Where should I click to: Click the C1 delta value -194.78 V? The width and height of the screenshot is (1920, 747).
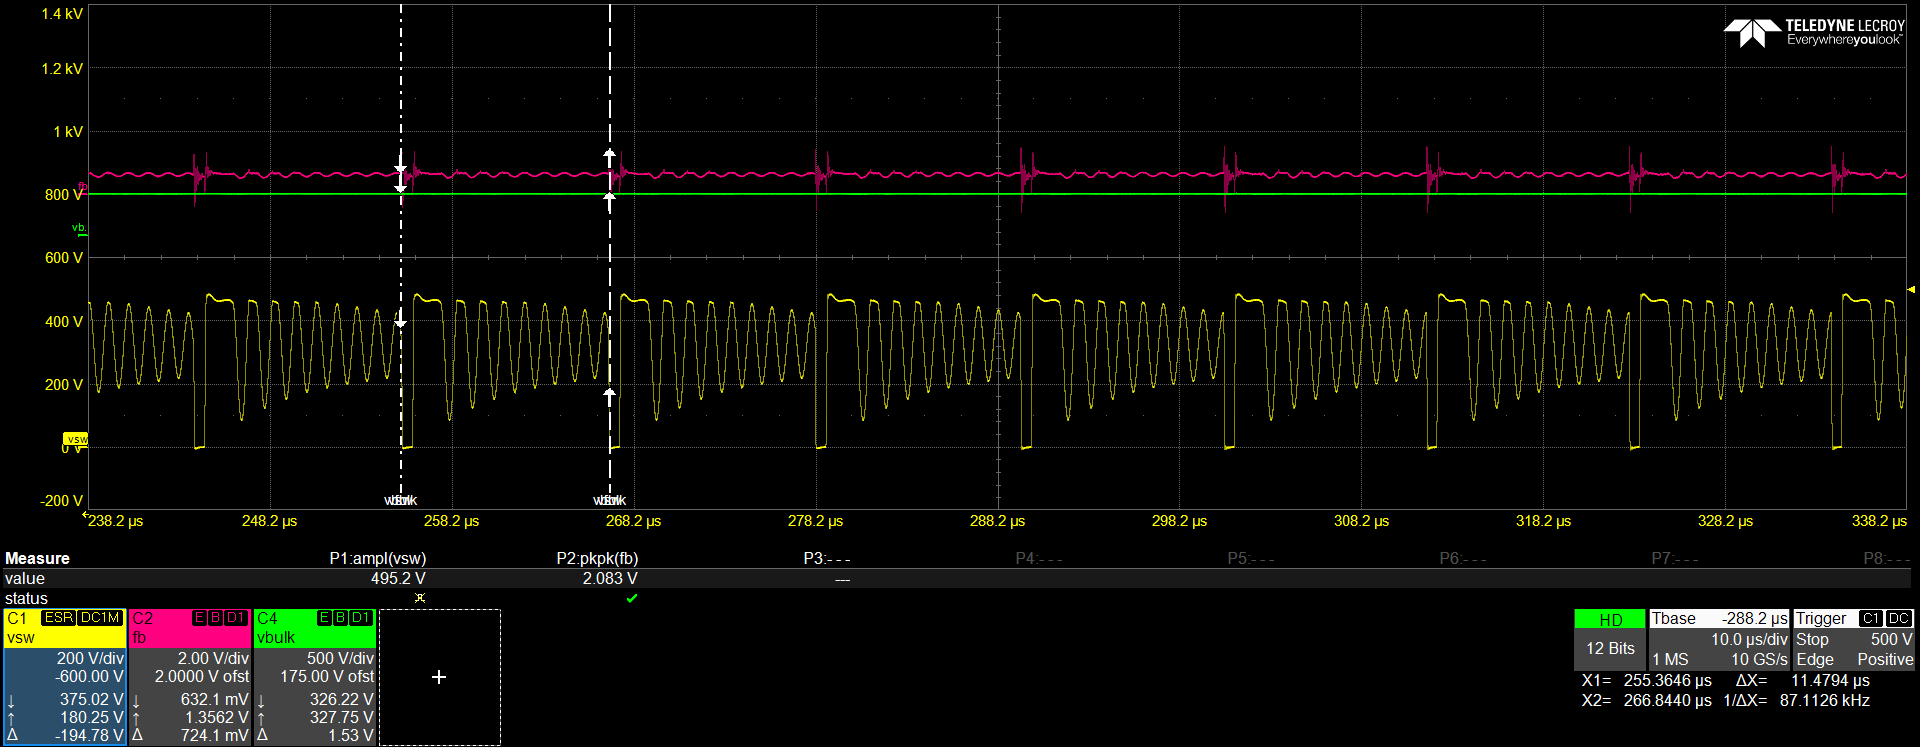click(89, 735)
